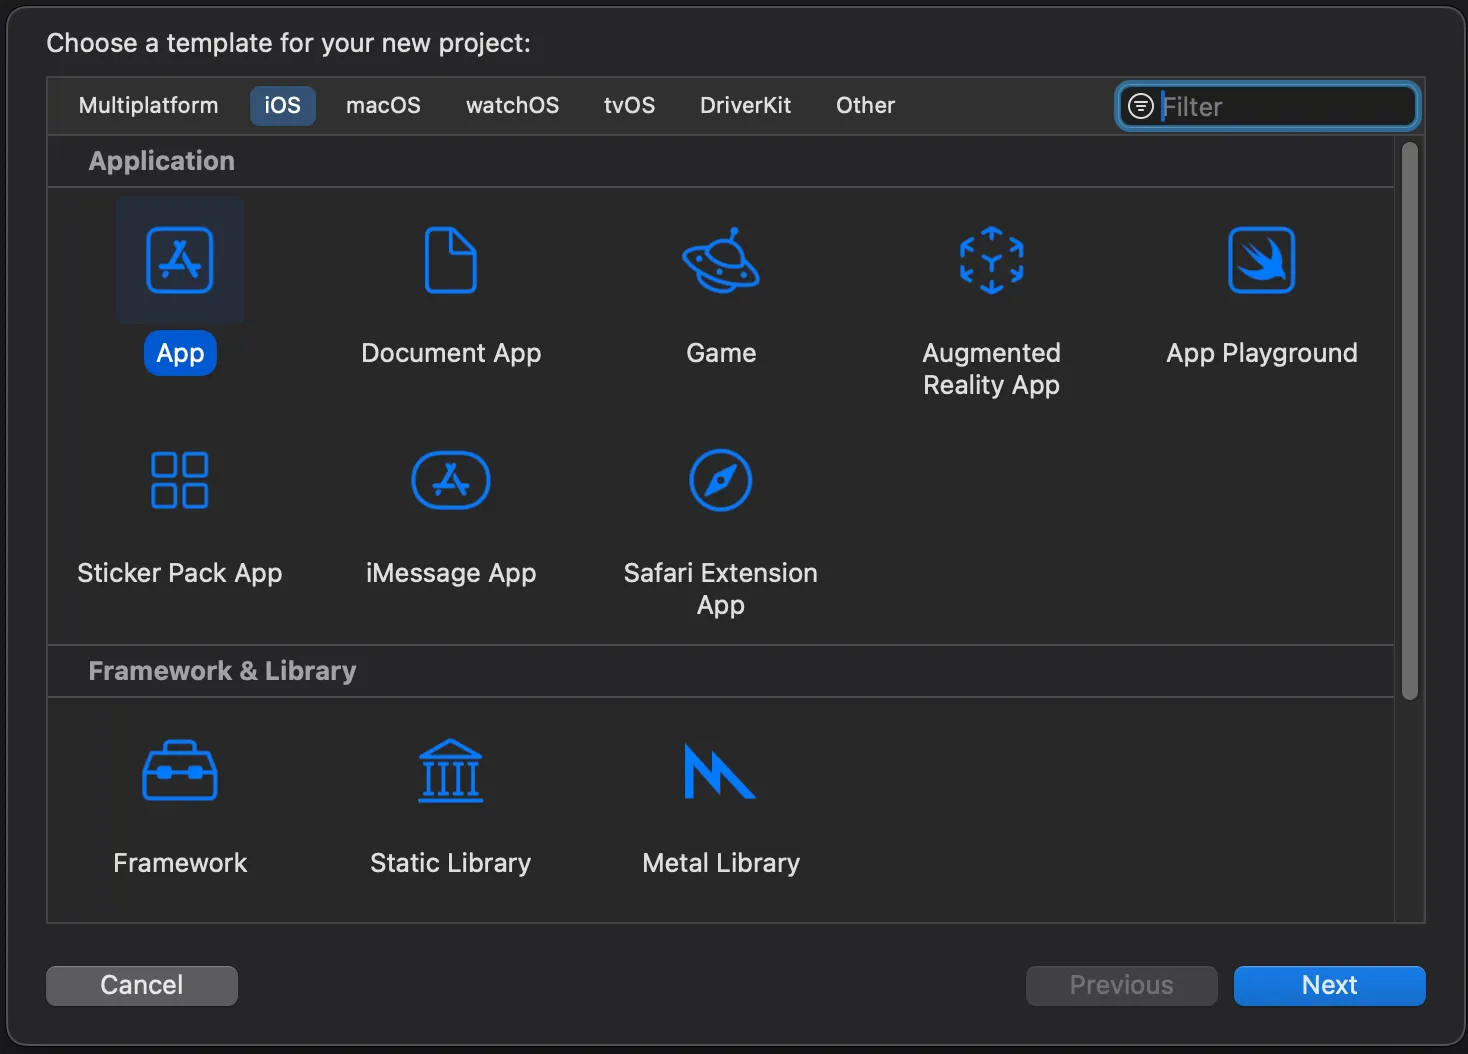Choose the Safari Extension App compass icon
This screenshot has height=1054, width=1468.
pos(721,480)
